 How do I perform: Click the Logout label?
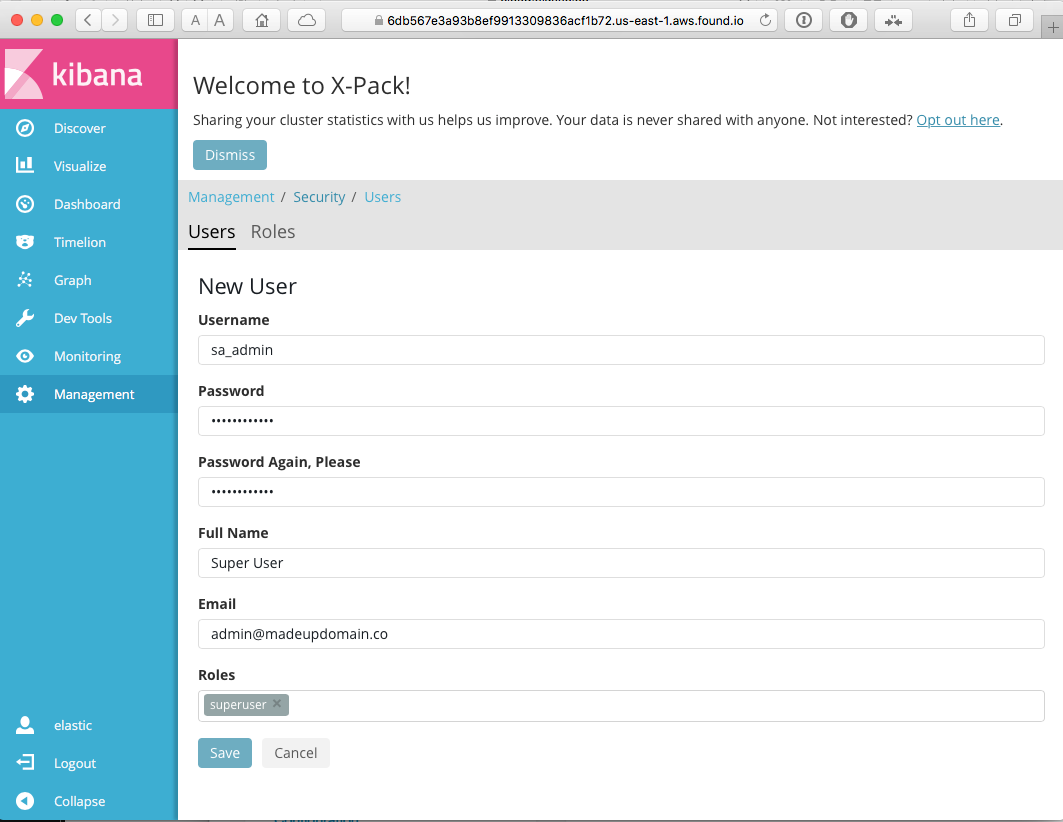click(x=75, y=763)
